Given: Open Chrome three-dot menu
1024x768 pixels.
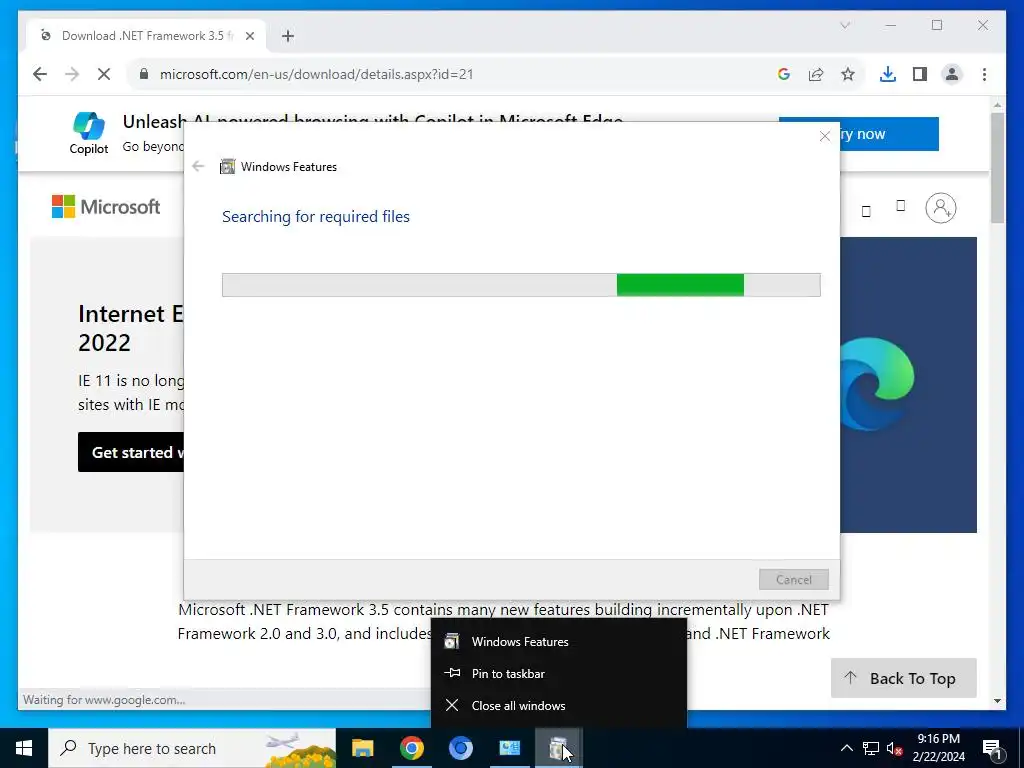Looking at the screenshot, I should (x=984, y=74).
